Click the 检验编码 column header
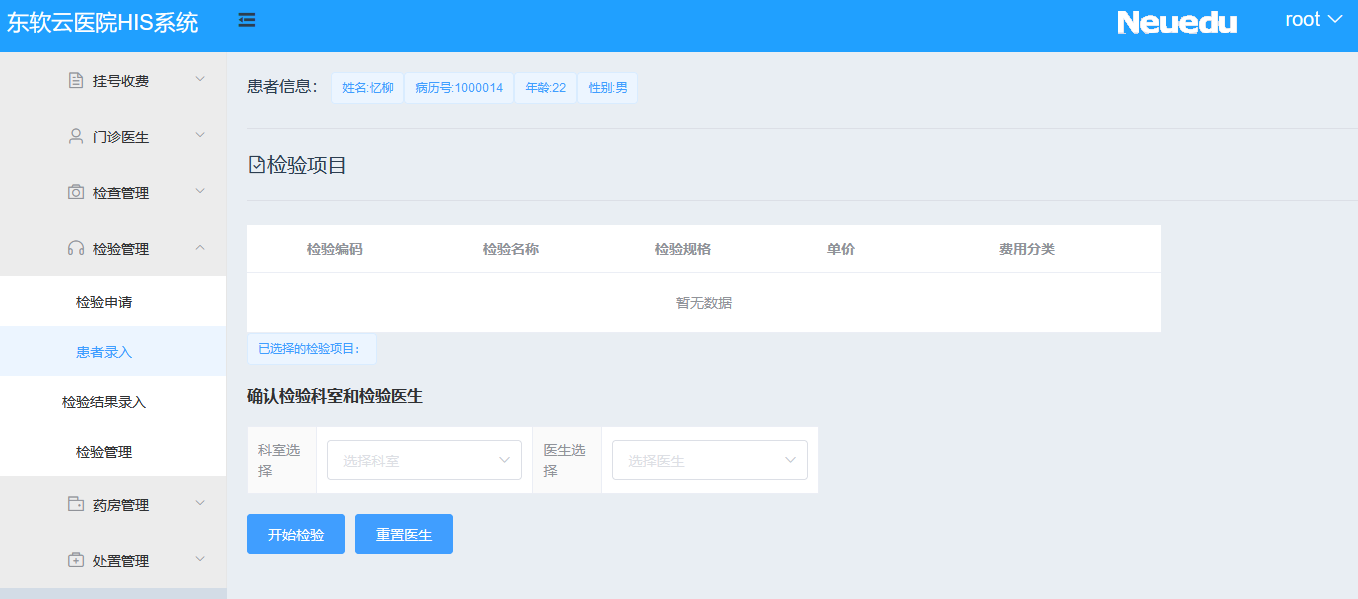Viewport: 1358px width, 599px height. pos(335,249)
